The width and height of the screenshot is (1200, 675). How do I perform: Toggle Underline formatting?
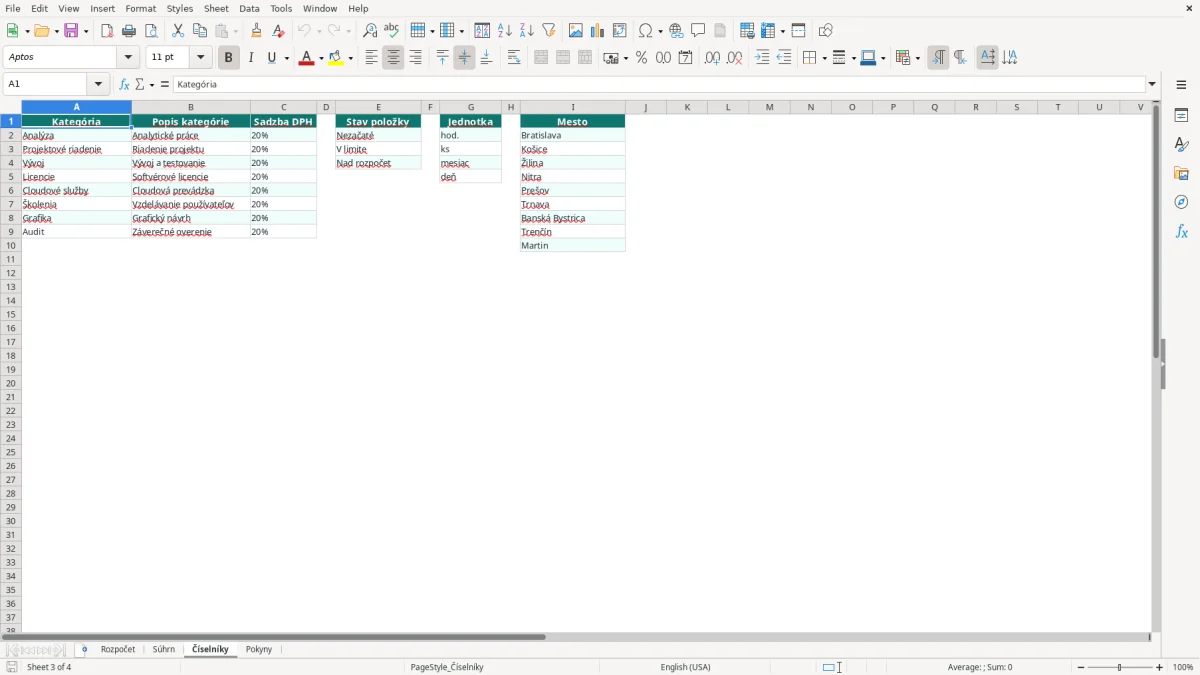271,58
